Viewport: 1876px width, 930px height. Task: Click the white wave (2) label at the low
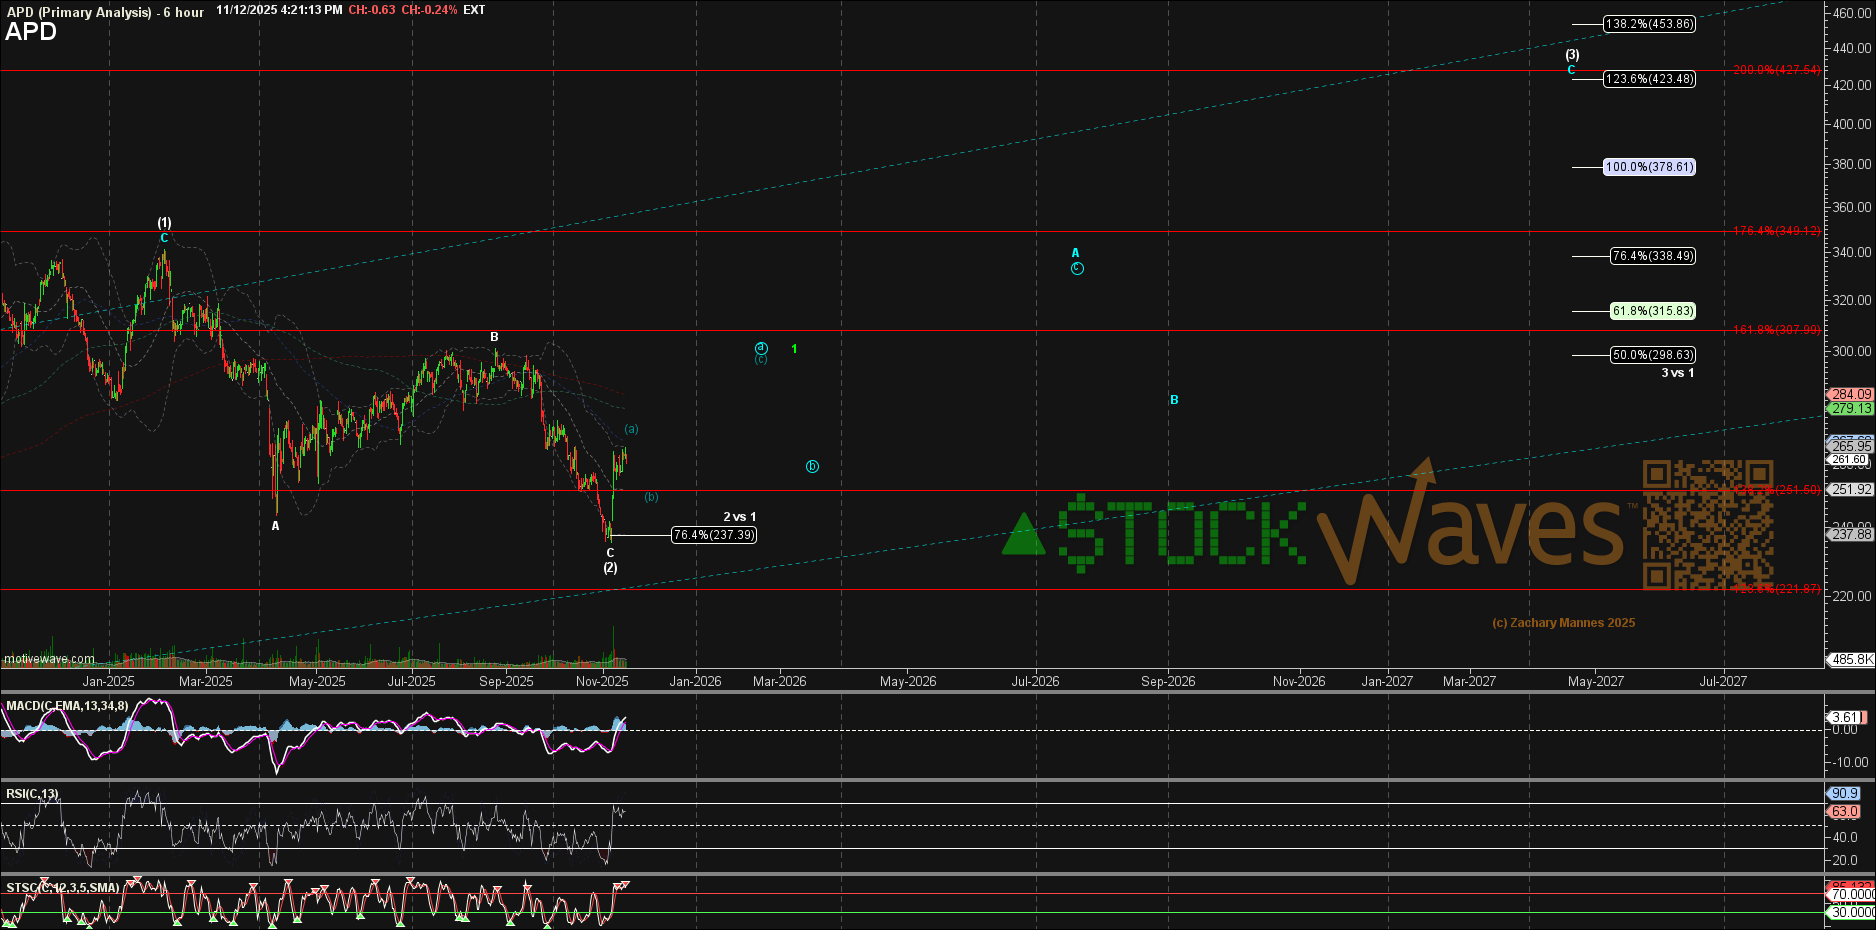point(610,568)
